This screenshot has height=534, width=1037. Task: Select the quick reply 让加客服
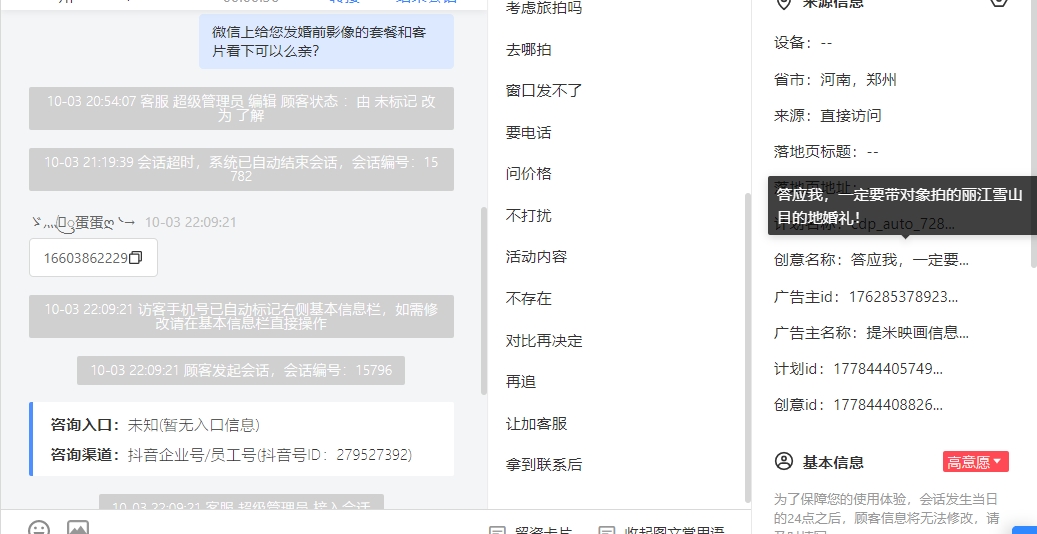point(536,423)
